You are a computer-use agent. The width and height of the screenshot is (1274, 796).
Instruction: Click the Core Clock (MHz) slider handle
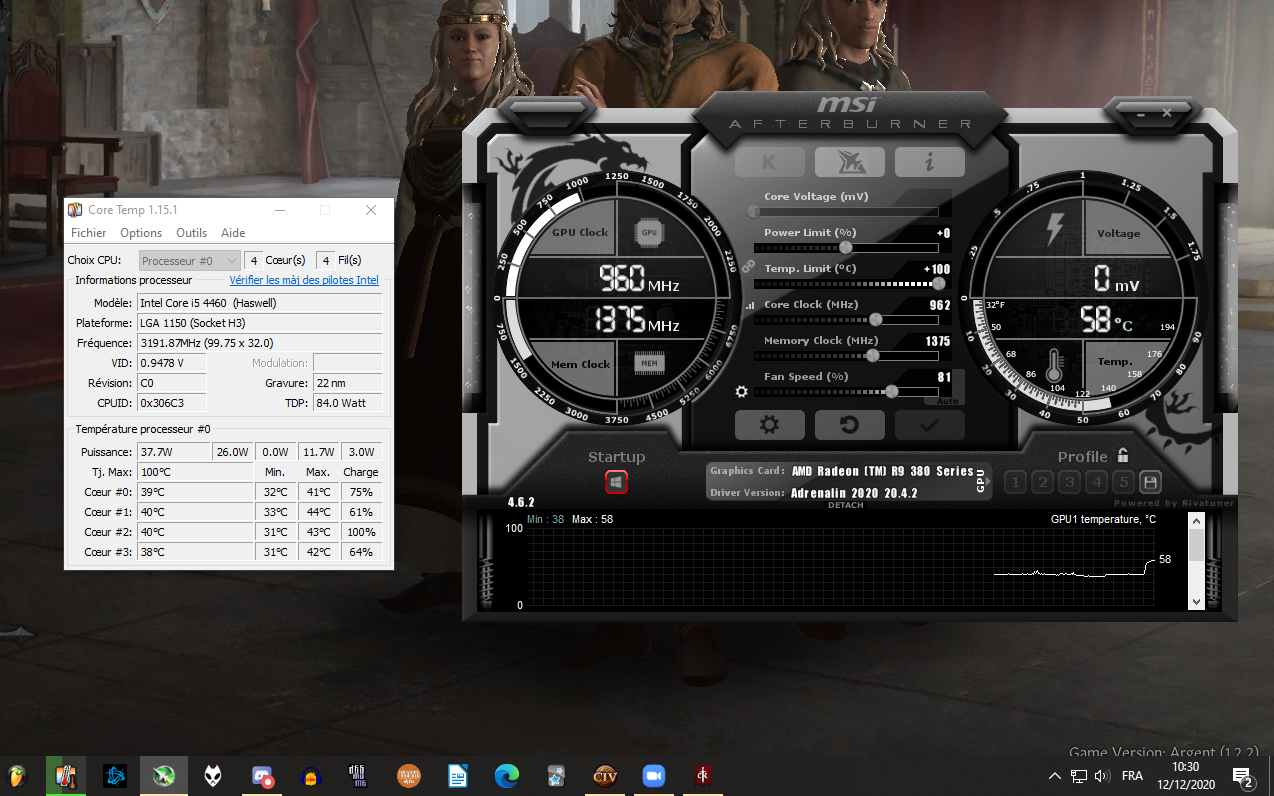[x=876, y=320]
